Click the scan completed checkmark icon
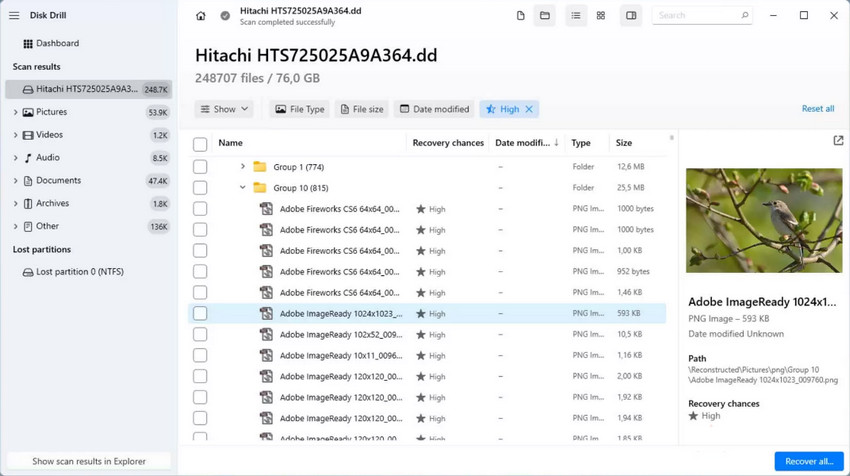This screenshot has width=850, height=476. pos(225,16)
